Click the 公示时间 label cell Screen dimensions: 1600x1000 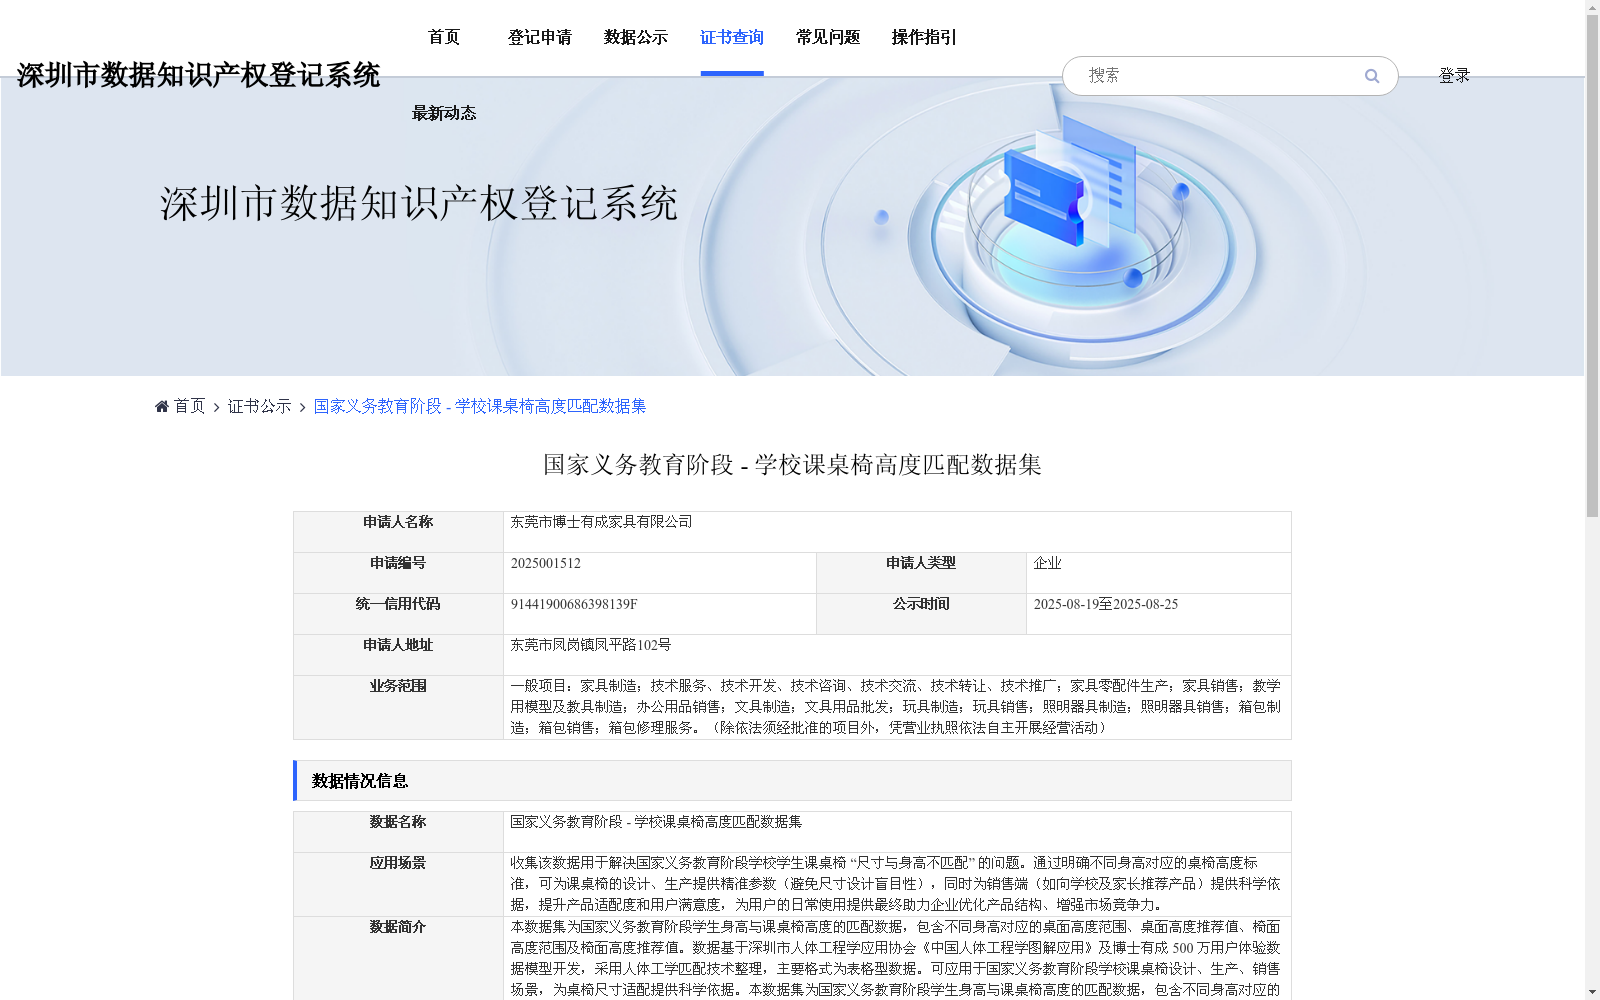921,614
